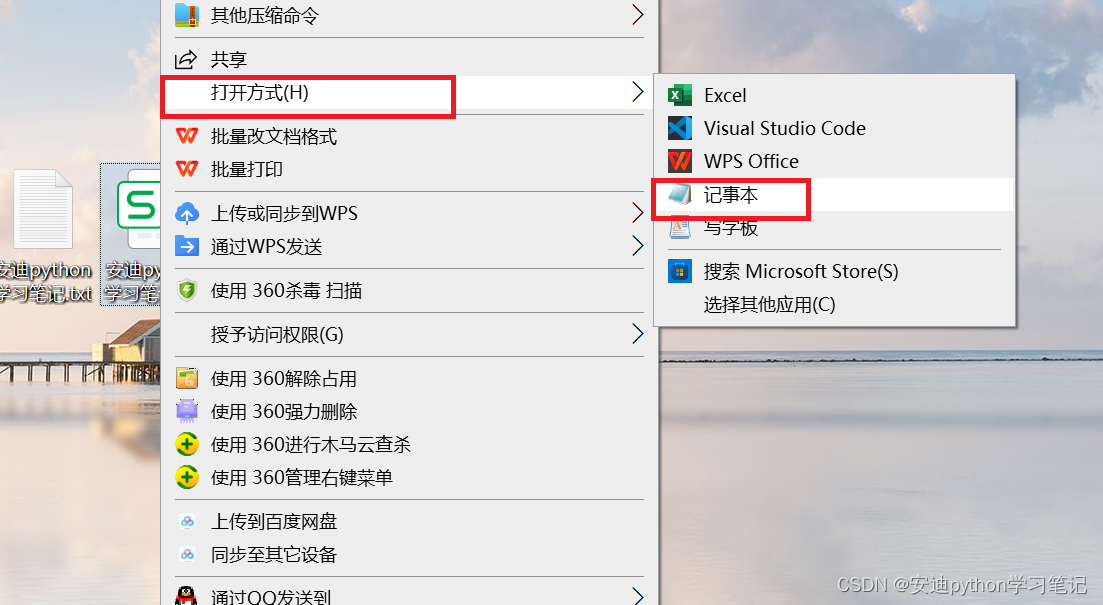Expand the 授予访问权限(G) submenu arrow
Image resolution: width=1103 pixels, height=605 pixels.
point(637,333)
